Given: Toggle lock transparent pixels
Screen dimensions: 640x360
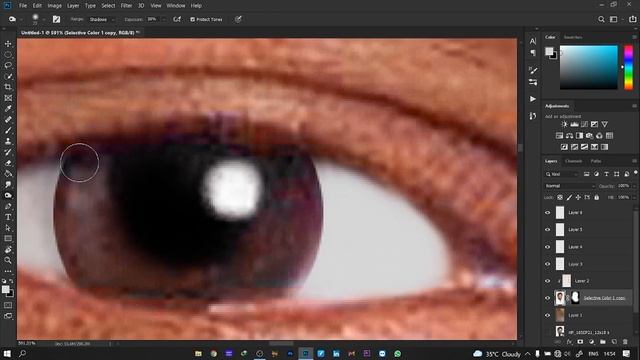Looking at the screenshot, I should pos(560,198).
